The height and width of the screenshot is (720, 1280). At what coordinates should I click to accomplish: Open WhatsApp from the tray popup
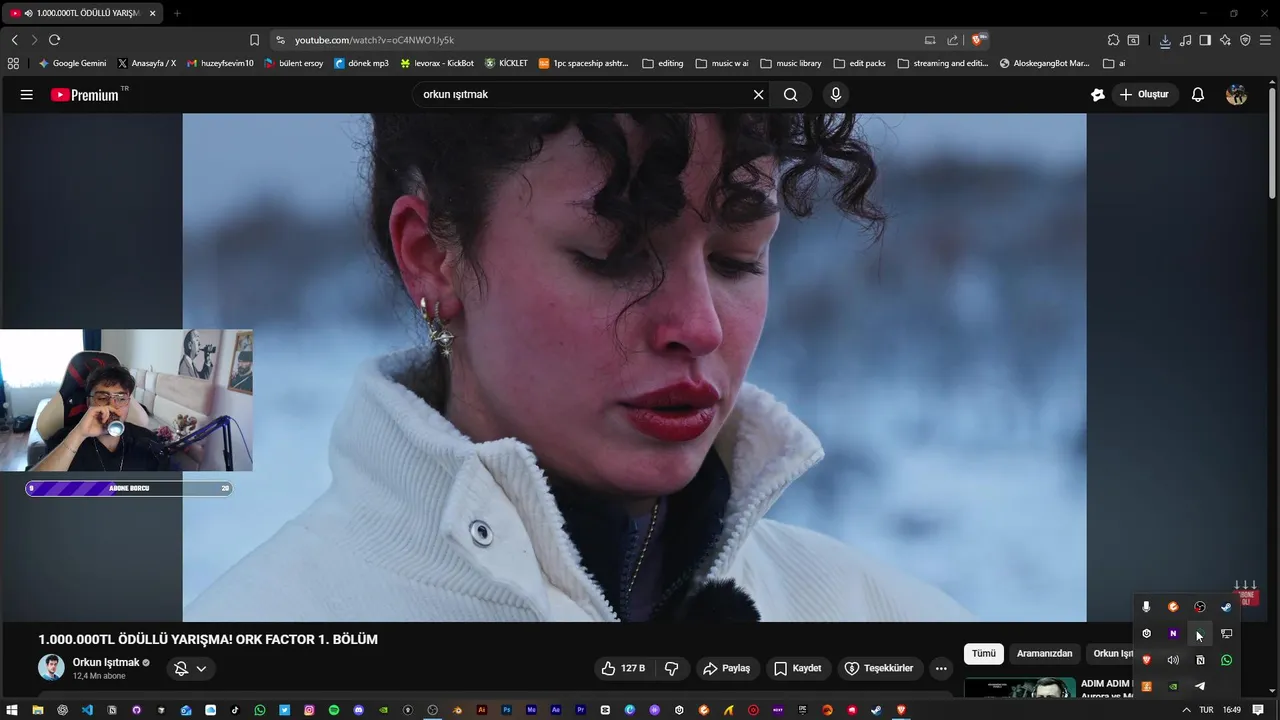point(1226,660)
